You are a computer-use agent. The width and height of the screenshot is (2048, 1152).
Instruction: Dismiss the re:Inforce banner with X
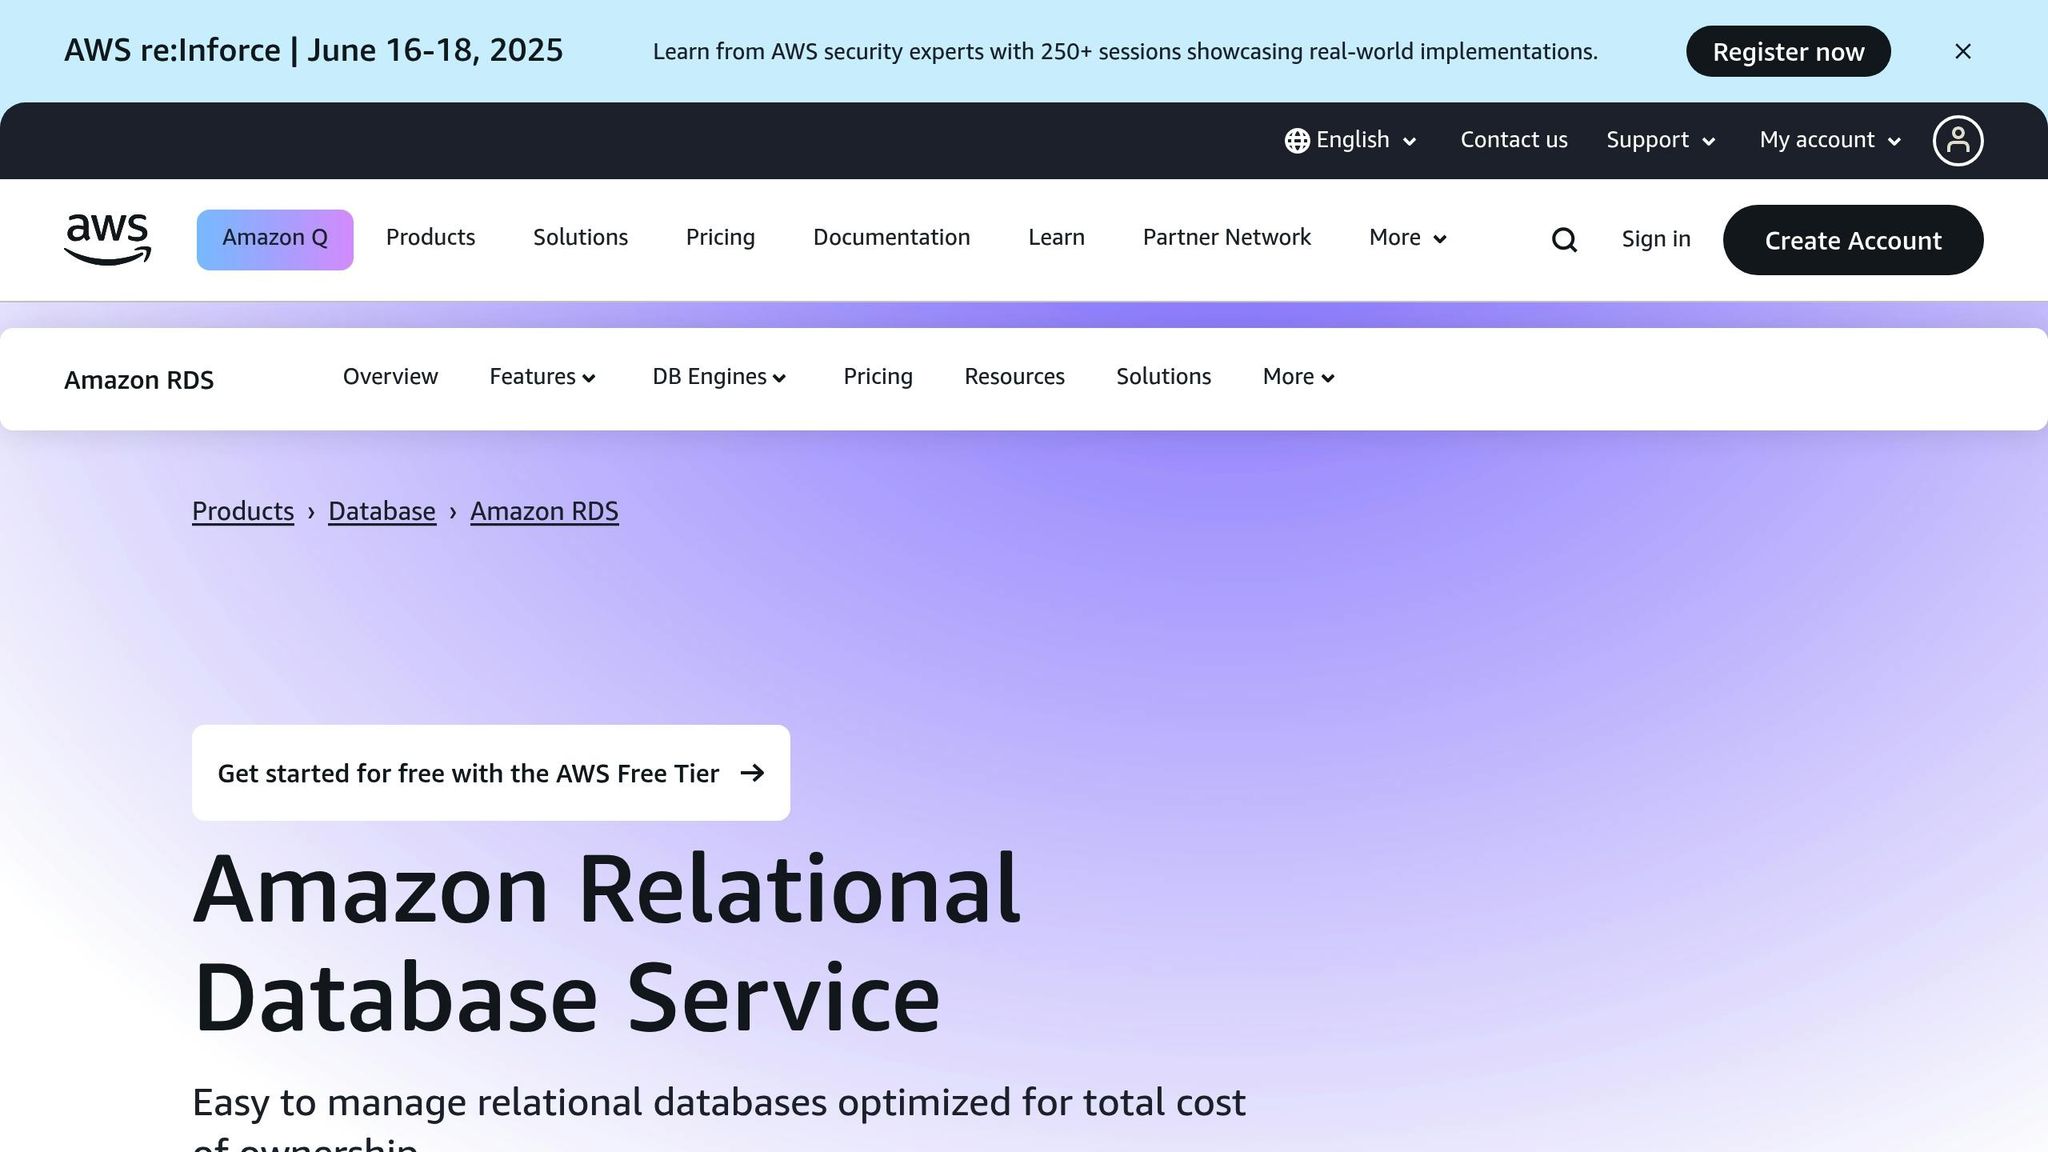[x=1962, y=51]
